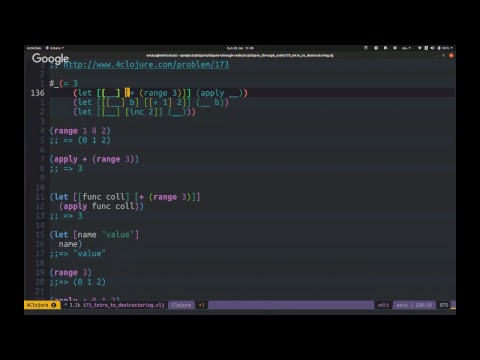Open the clock and calendar in top bar
Screen dimensions: 480x360
[240, 48]
